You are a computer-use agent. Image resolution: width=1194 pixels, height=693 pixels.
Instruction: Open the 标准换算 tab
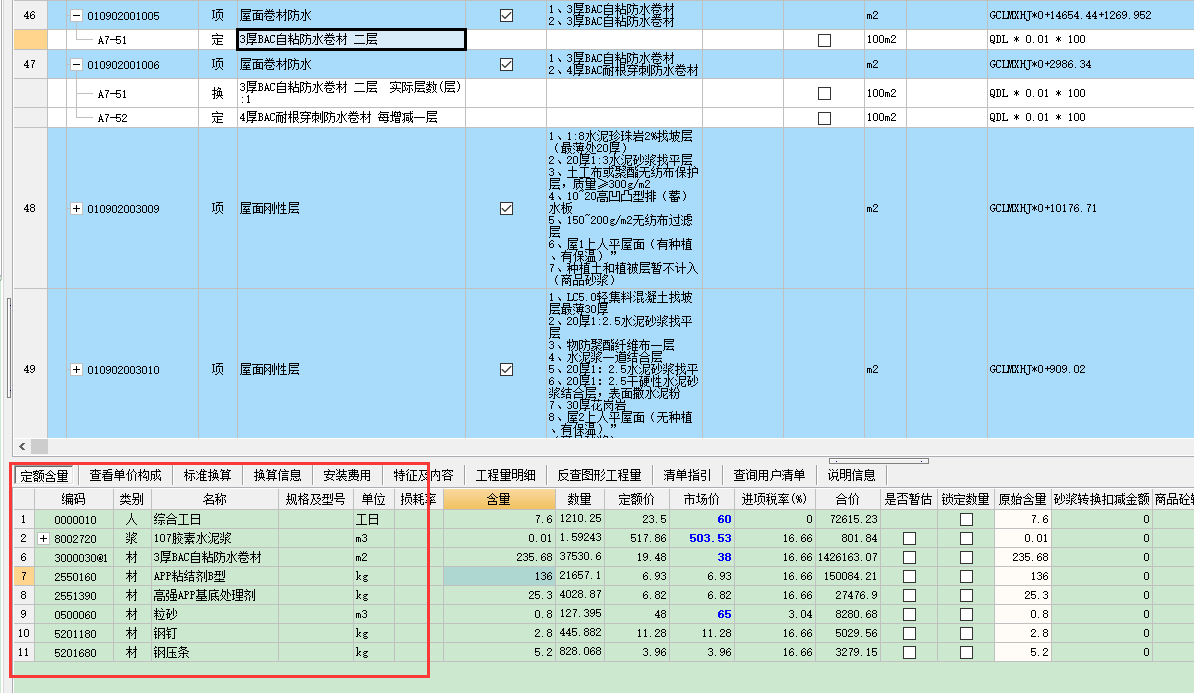tap(207, 475)
